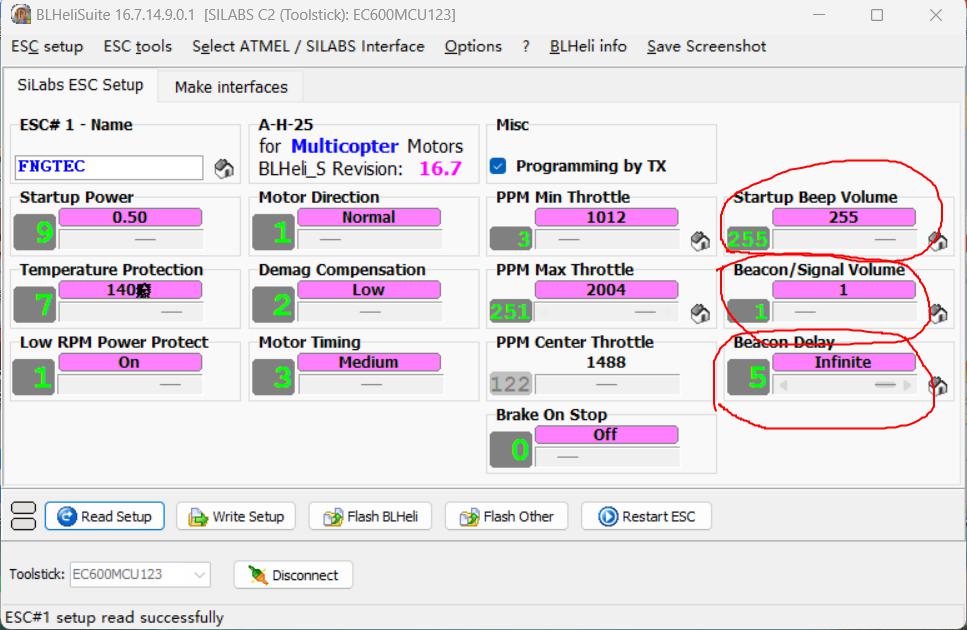
Task: Click the Disconnect button
Action: (293, 575)
